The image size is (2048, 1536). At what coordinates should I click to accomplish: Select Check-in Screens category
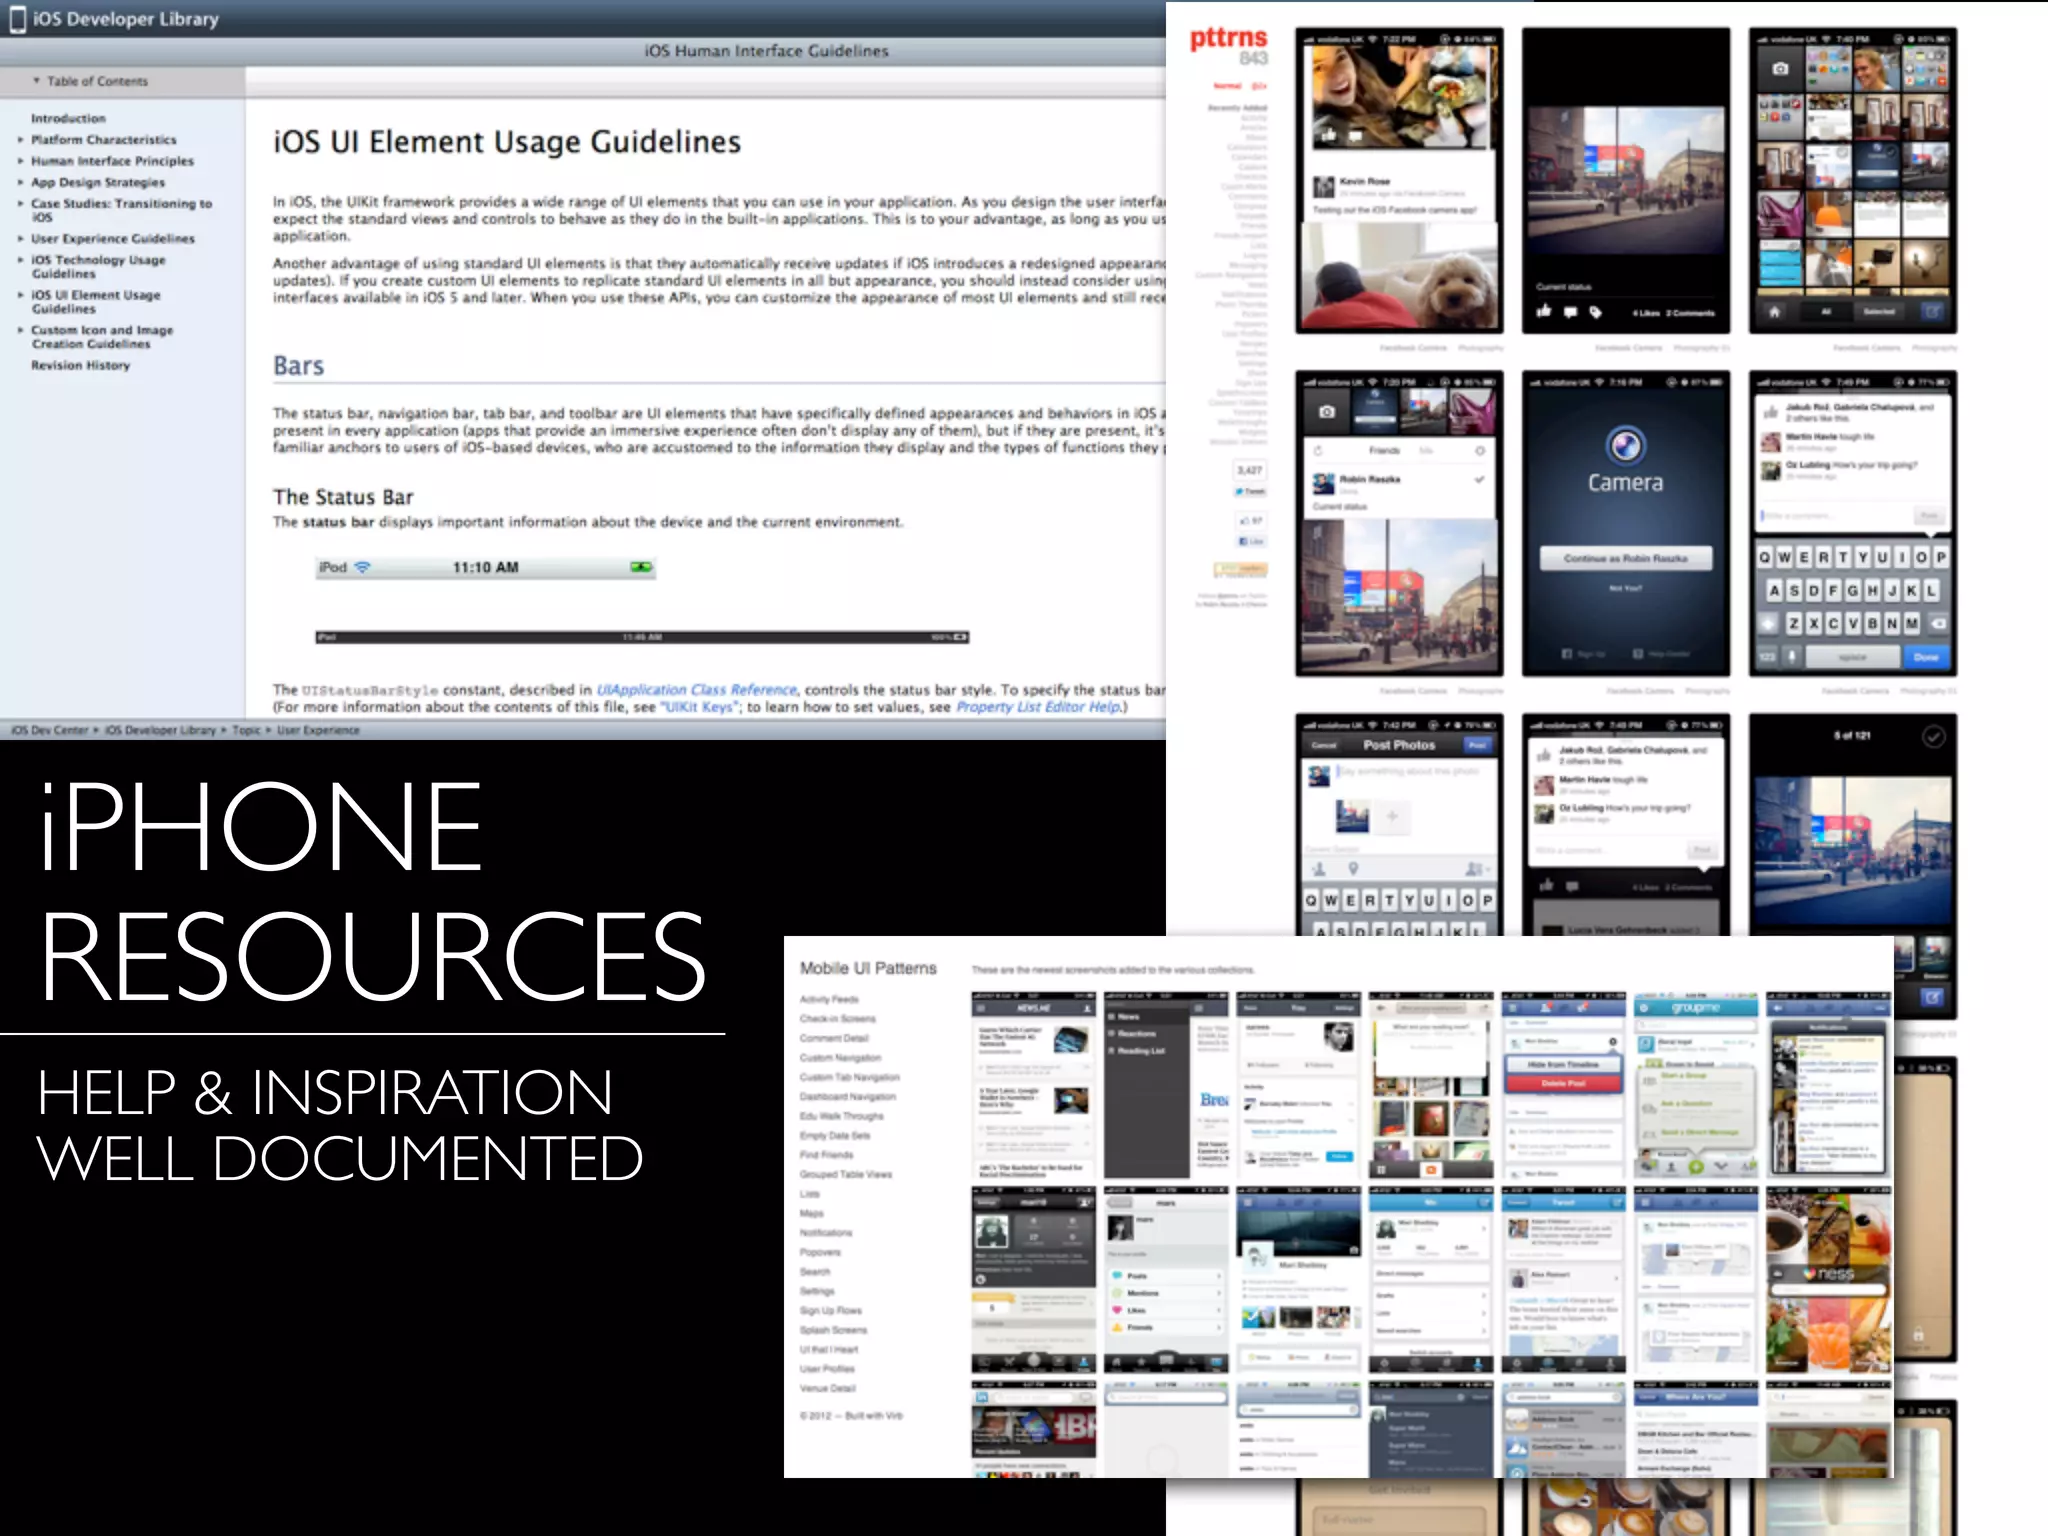tap(838, 1019)
